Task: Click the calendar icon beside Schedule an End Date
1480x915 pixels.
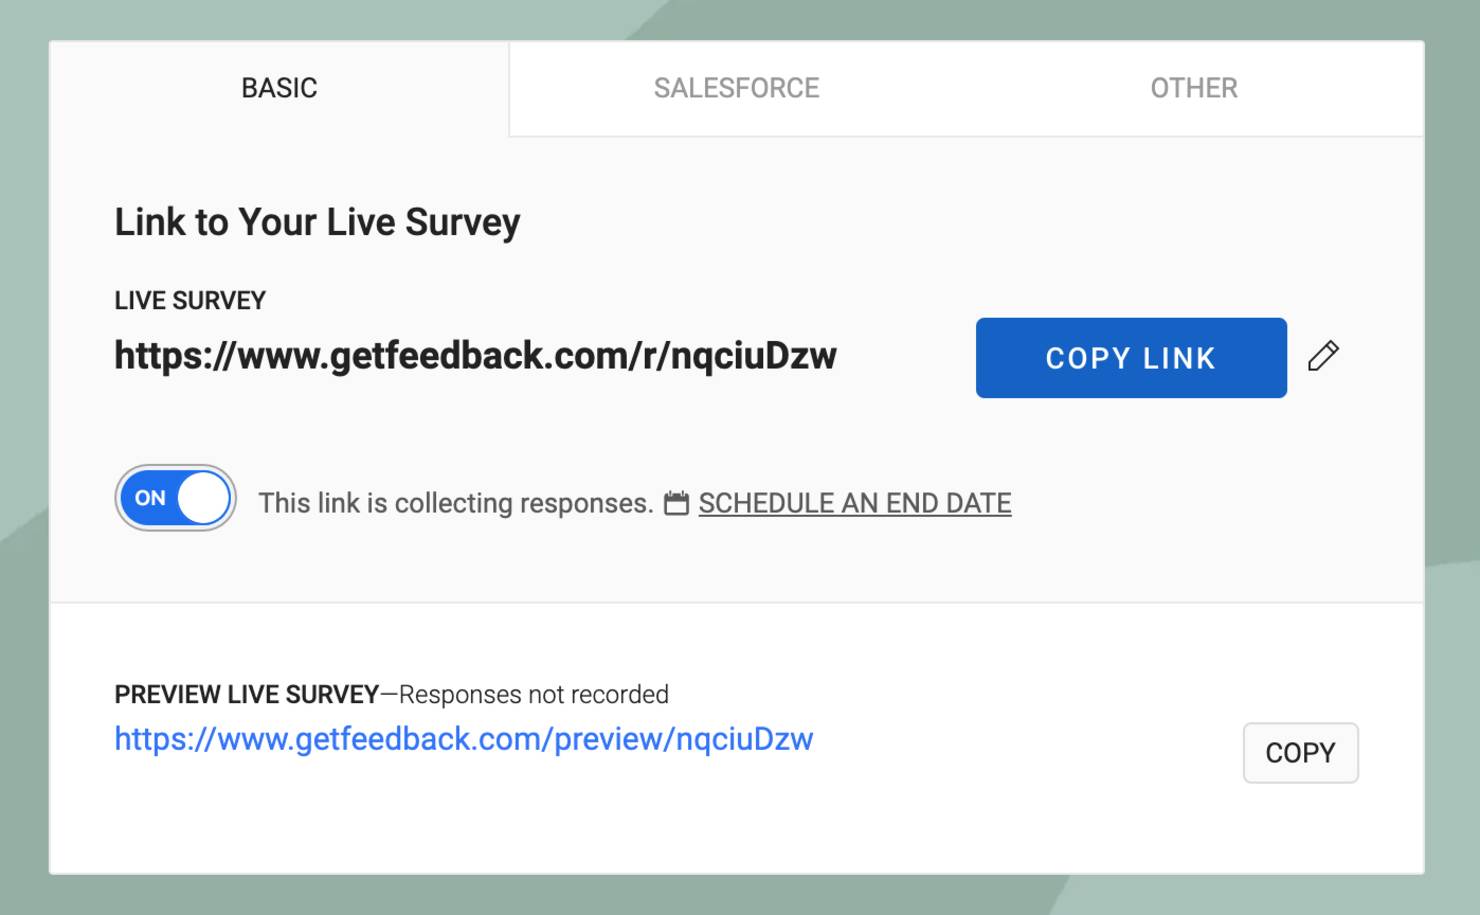Action: pyautogui.click(x=677, y=503)
